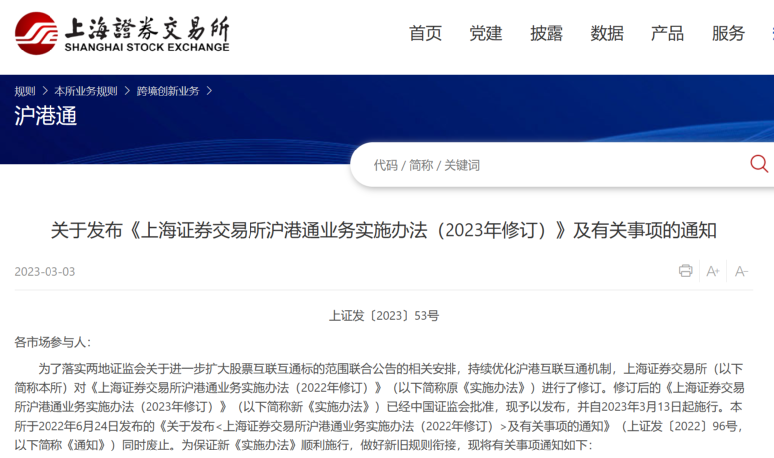Click the chevron after 规则 in breadcrumb
This screenshot has width=774, height=458.
45,91
